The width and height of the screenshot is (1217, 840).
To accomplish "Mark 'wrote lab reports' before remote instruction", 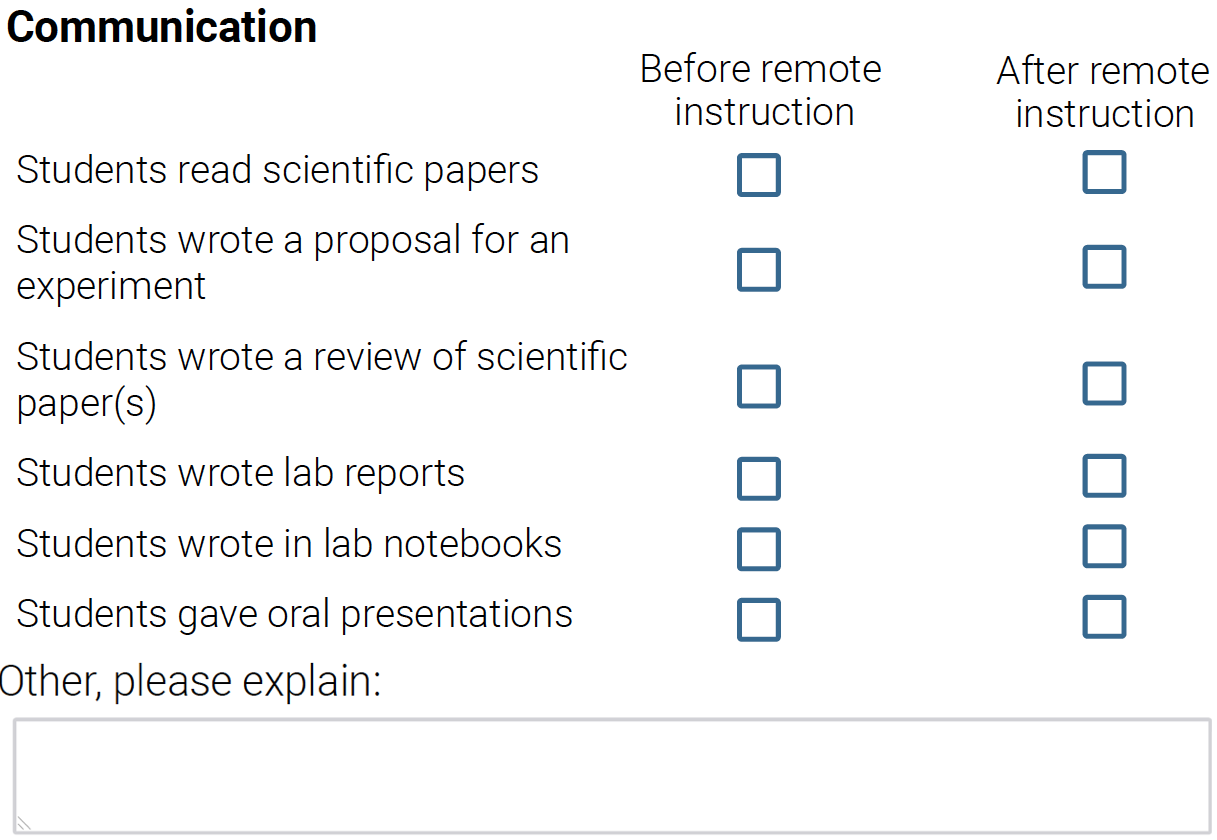I will coord(758,479).
